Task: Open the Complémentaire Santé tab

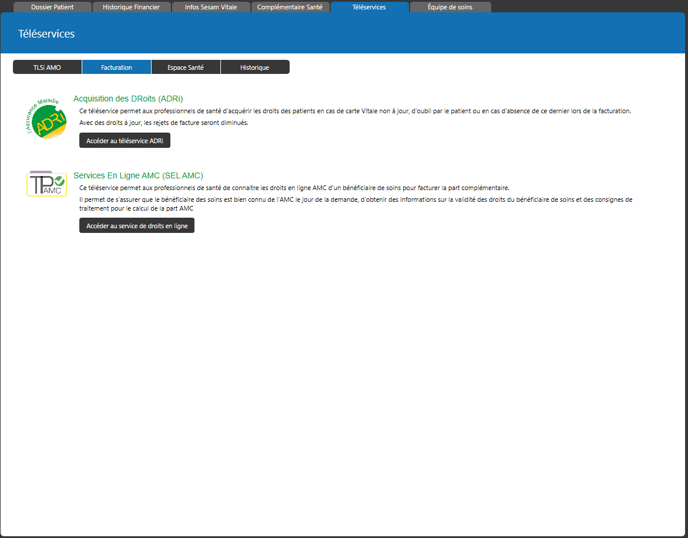Action: click(290, 7)
